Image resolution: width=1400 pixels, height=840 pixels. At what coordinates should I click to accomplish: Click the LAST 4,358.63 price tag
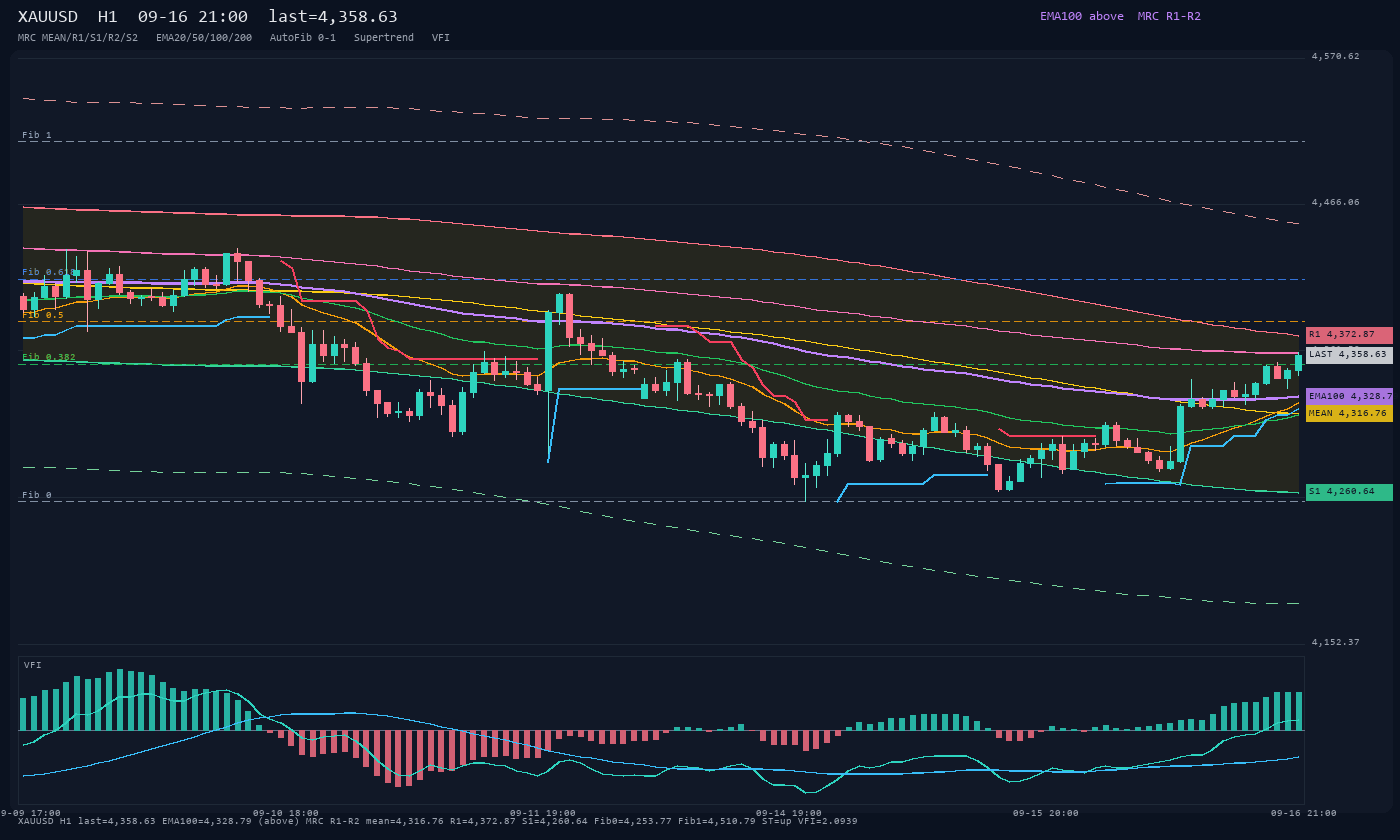(1349, 355)
